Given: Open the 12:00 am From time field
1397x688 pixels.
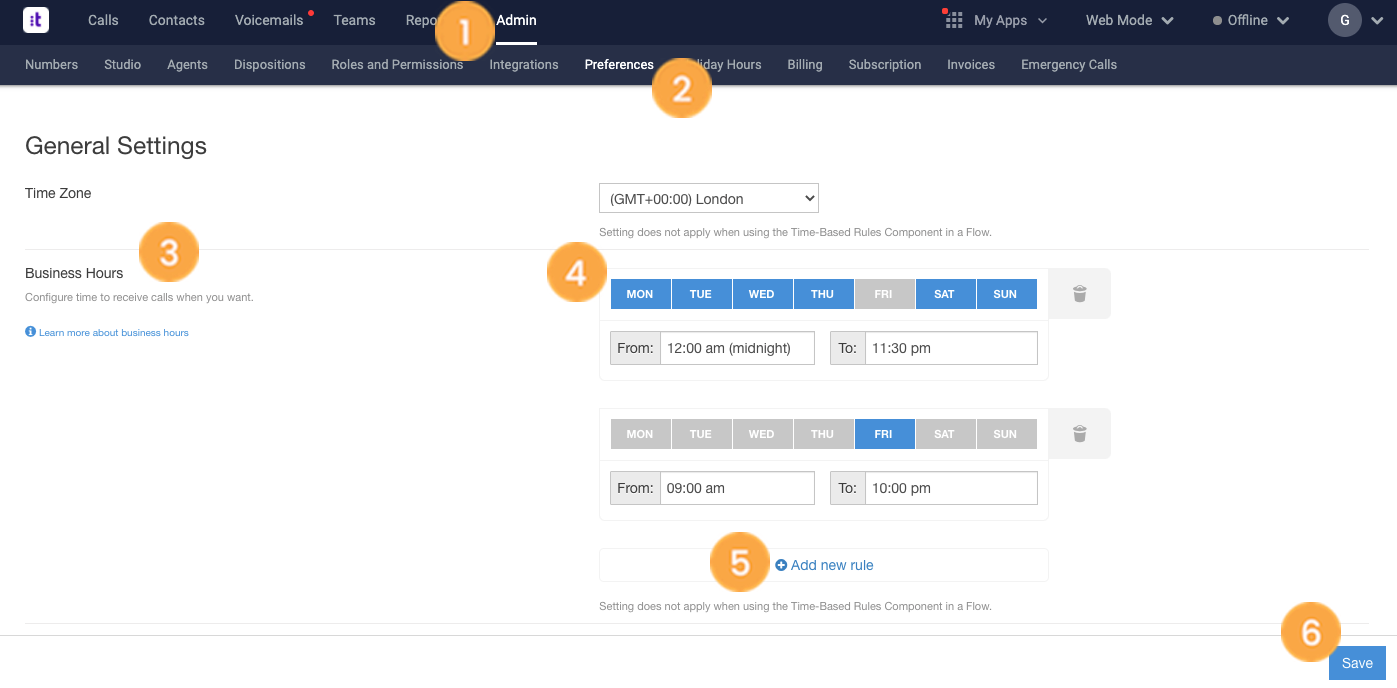Looking at the screenshot, I should (737, 348).
